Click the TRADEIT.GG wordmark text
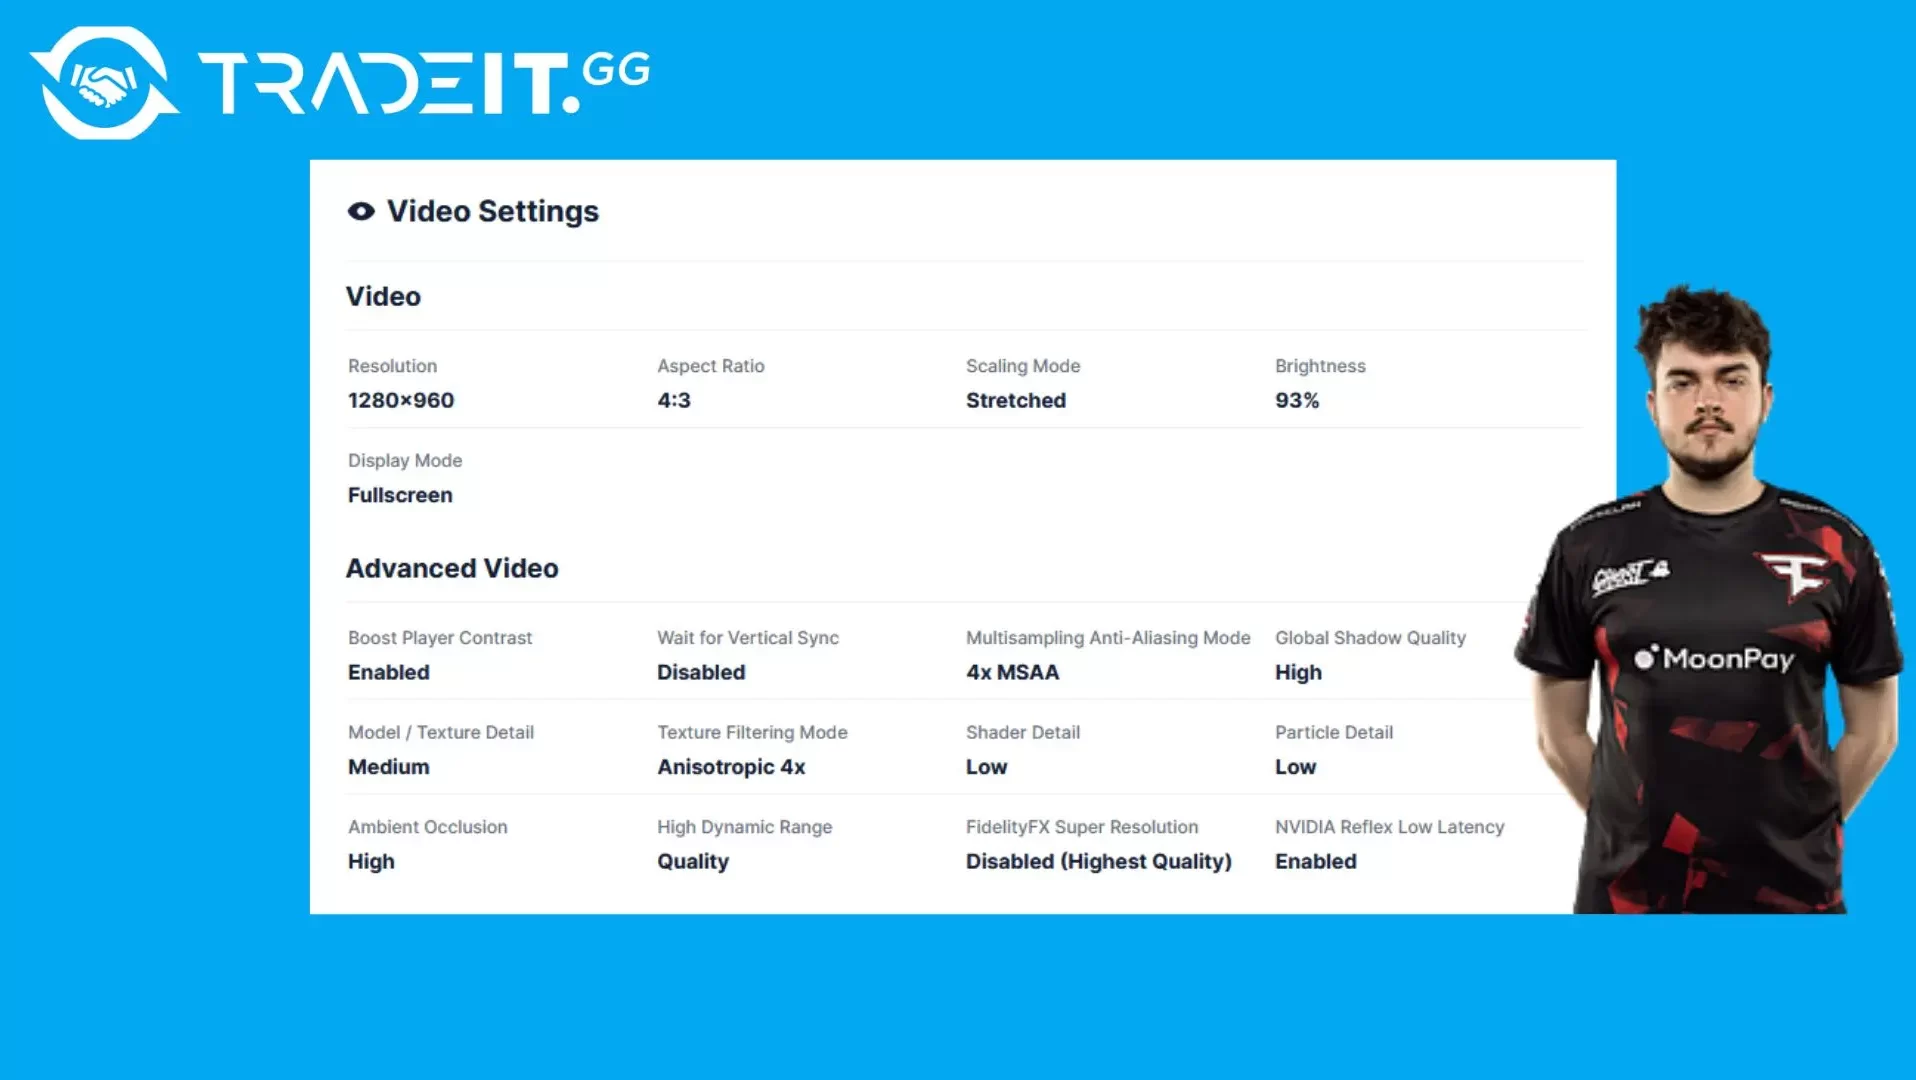Screen dimensions: 1916x1080 pos(425,83)
